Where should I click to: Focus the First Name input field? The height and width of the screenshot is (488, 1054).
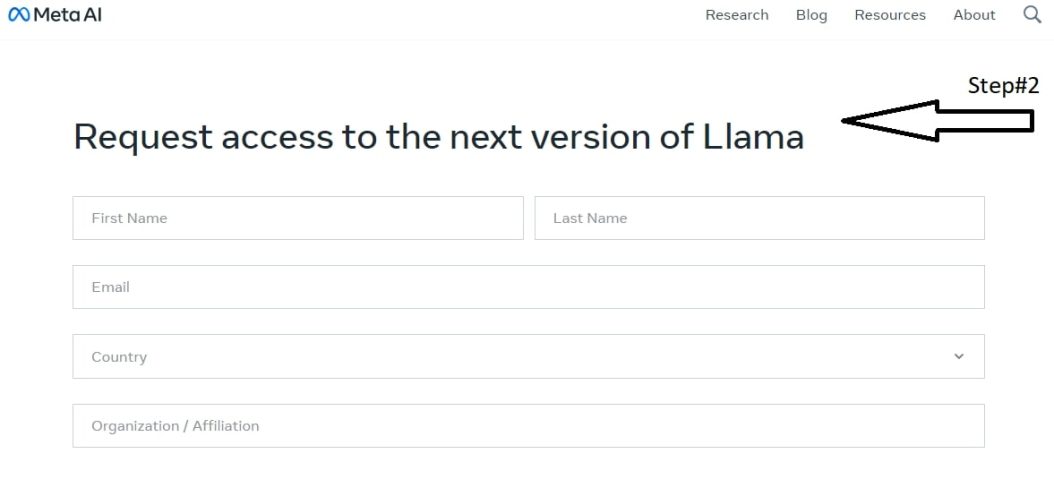pos(298,218)
